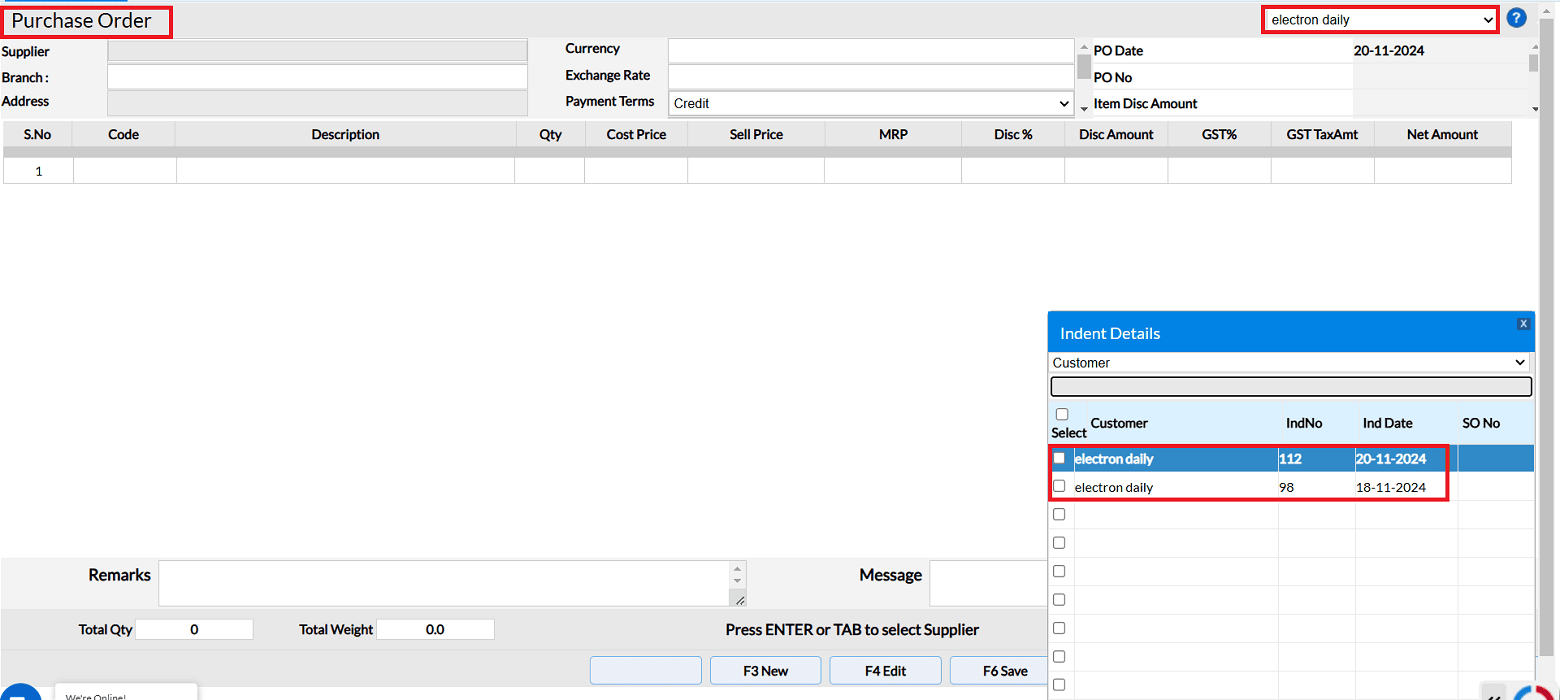Screen dimensions: 1560x700
Task: Click the Supplier input field
Action: pyautogui.click(x=317, y=51)
